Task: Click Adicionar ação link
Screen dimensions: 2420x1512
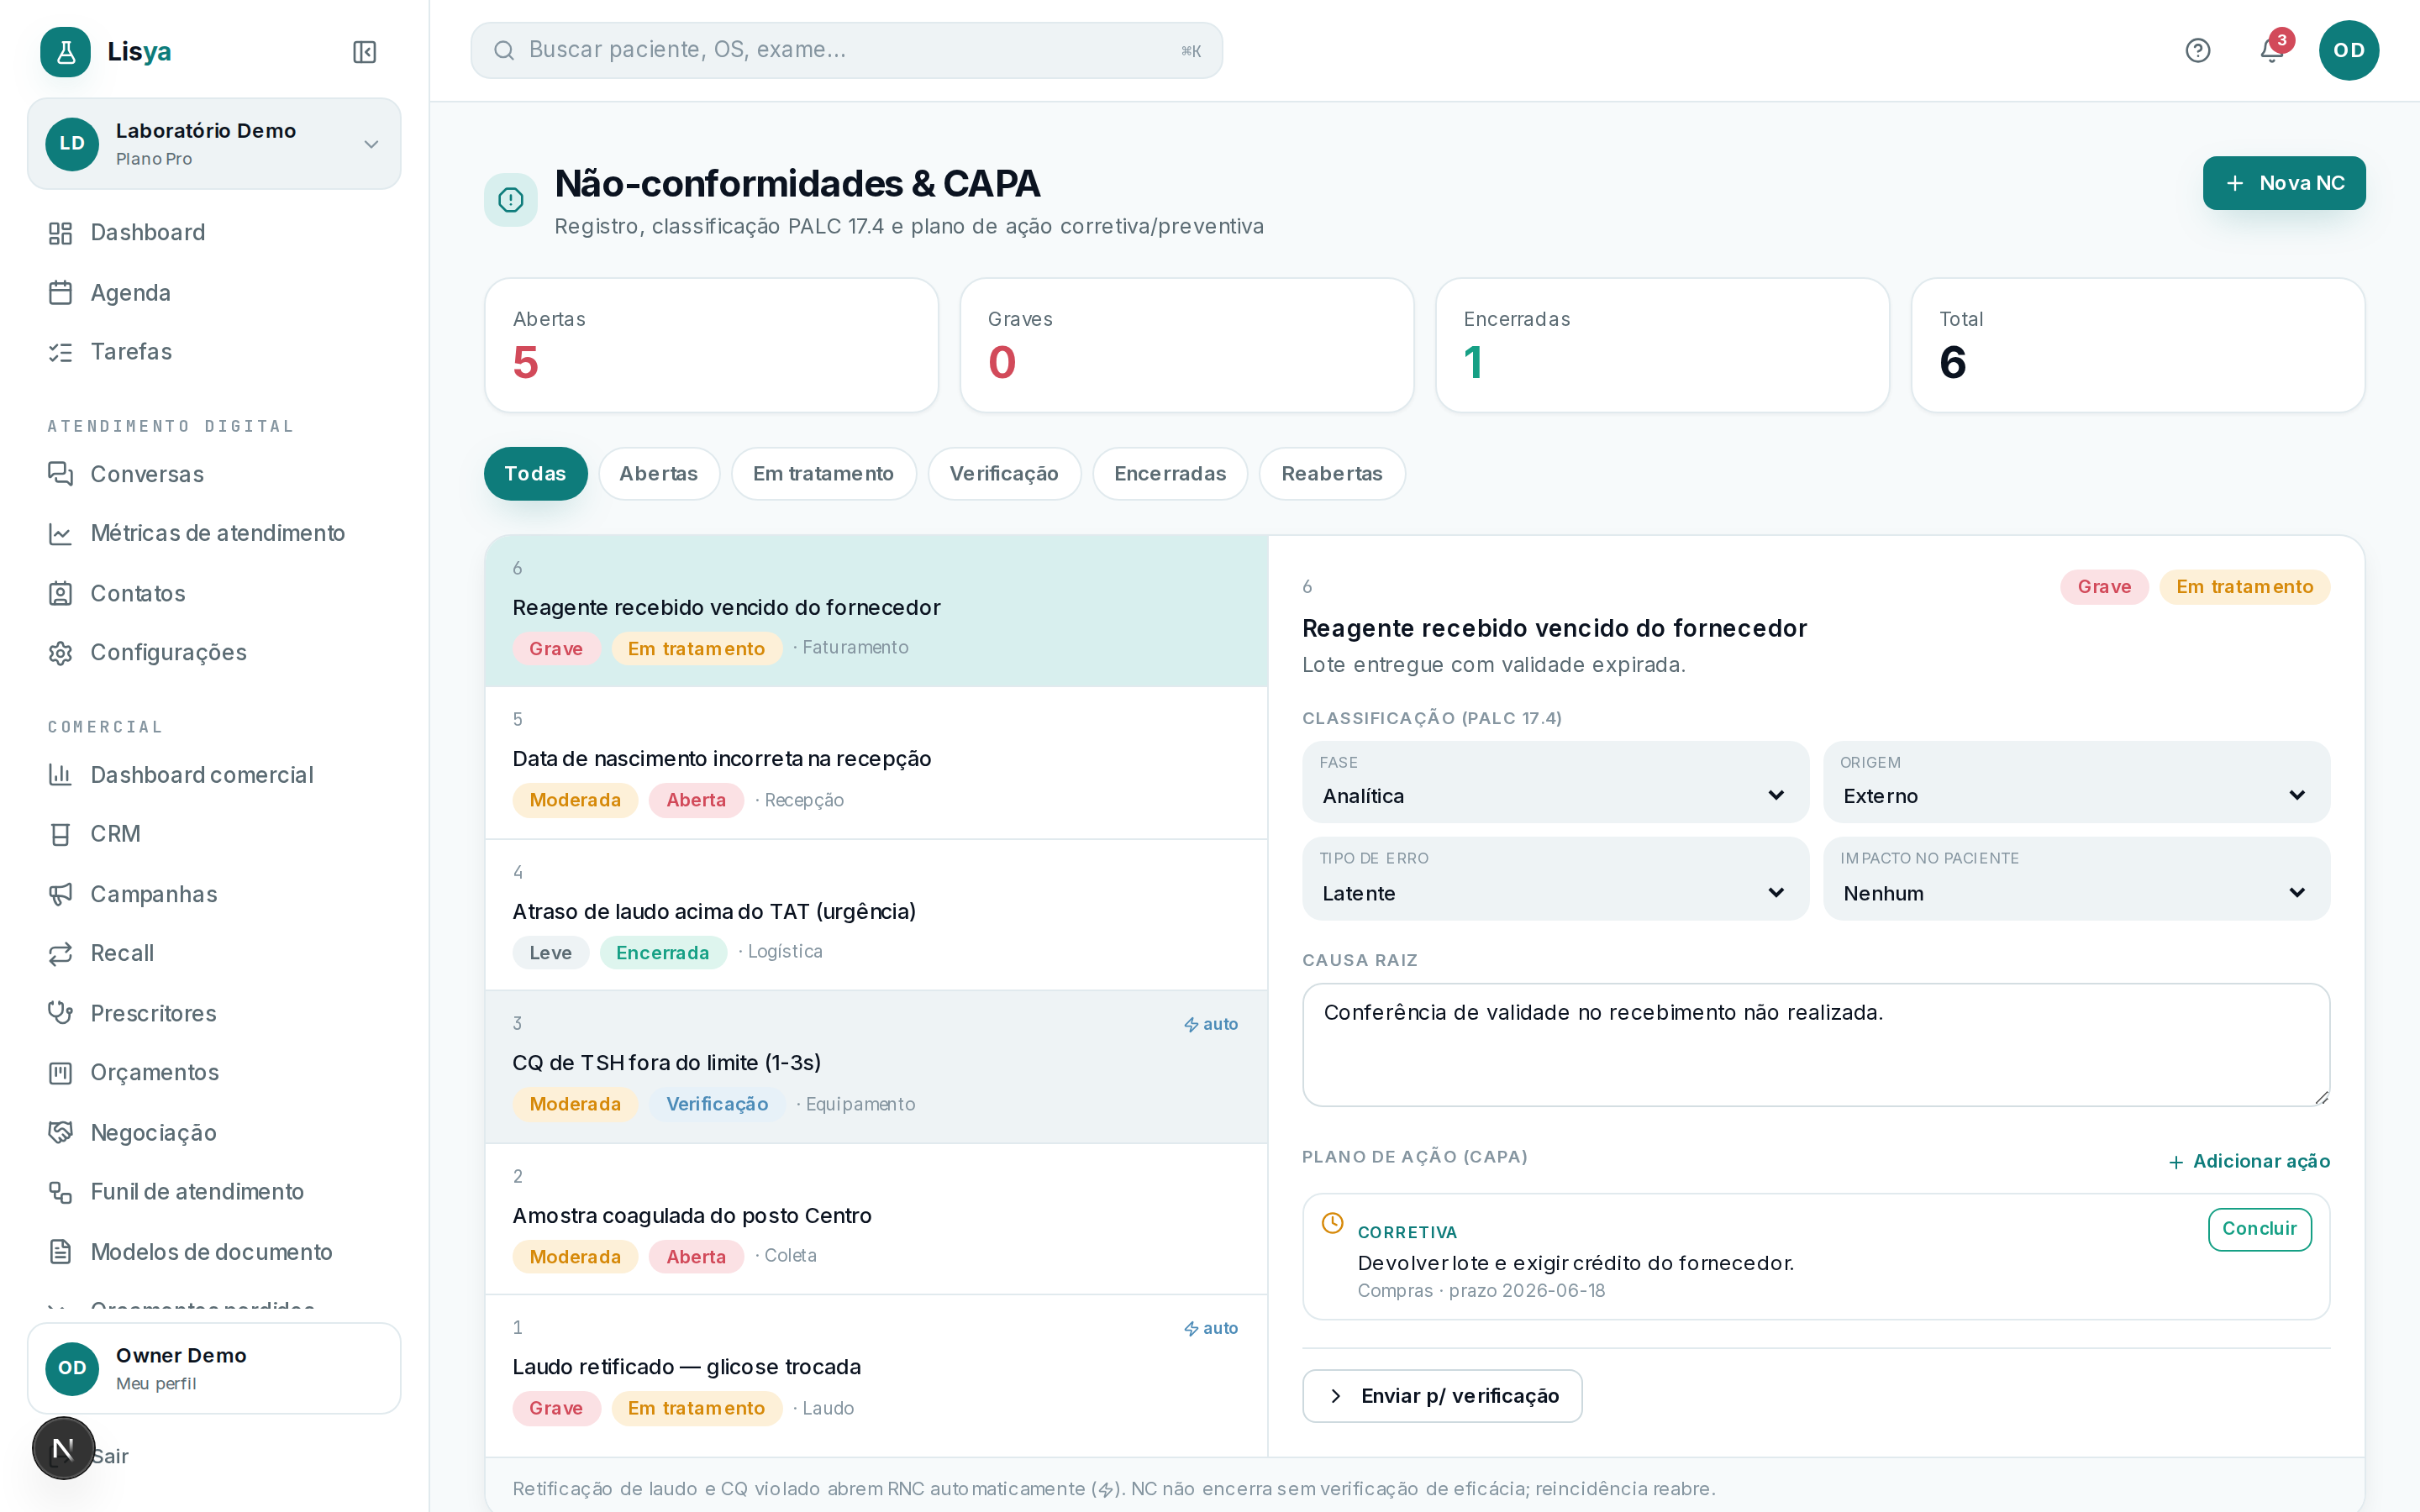Action: (x=2248, y=1161)
